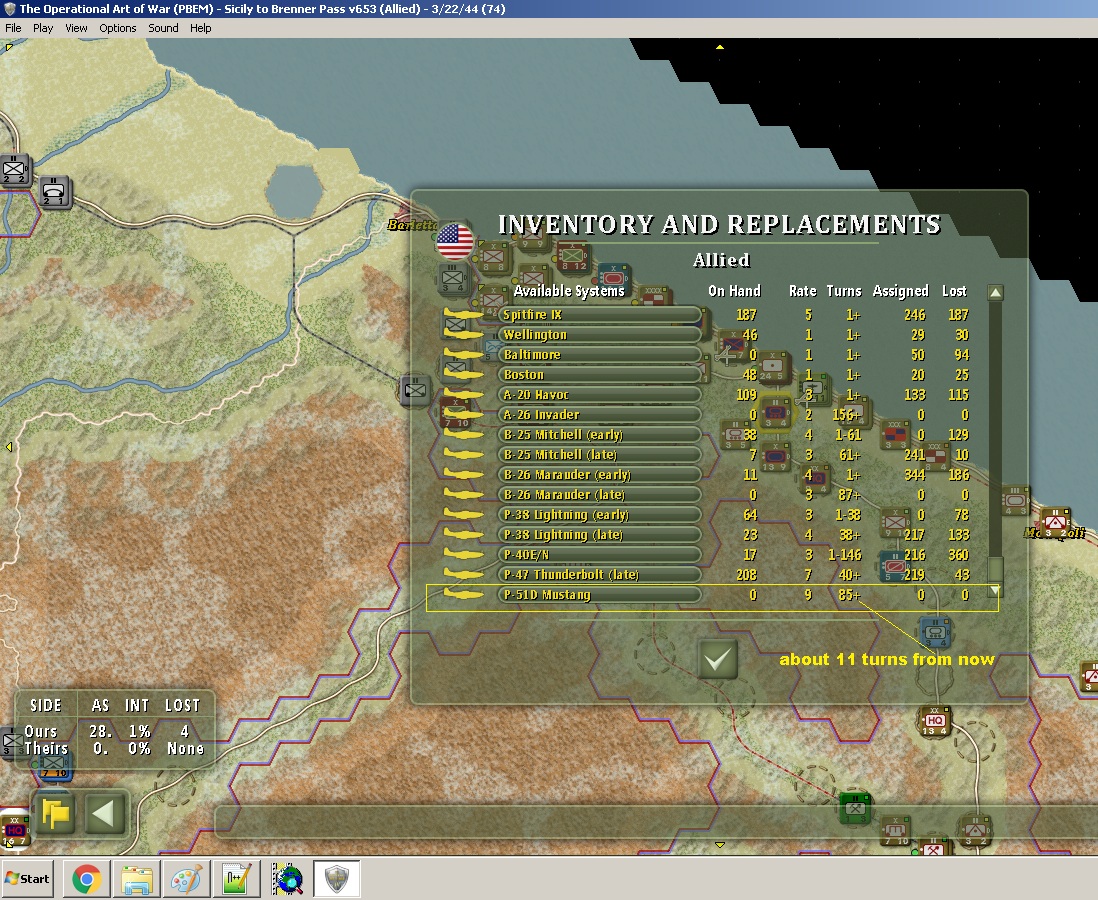Select B-26 Marauder (late) row
Image resolution: width=1098 pixels, height=900 pixels.
point(599,494)
